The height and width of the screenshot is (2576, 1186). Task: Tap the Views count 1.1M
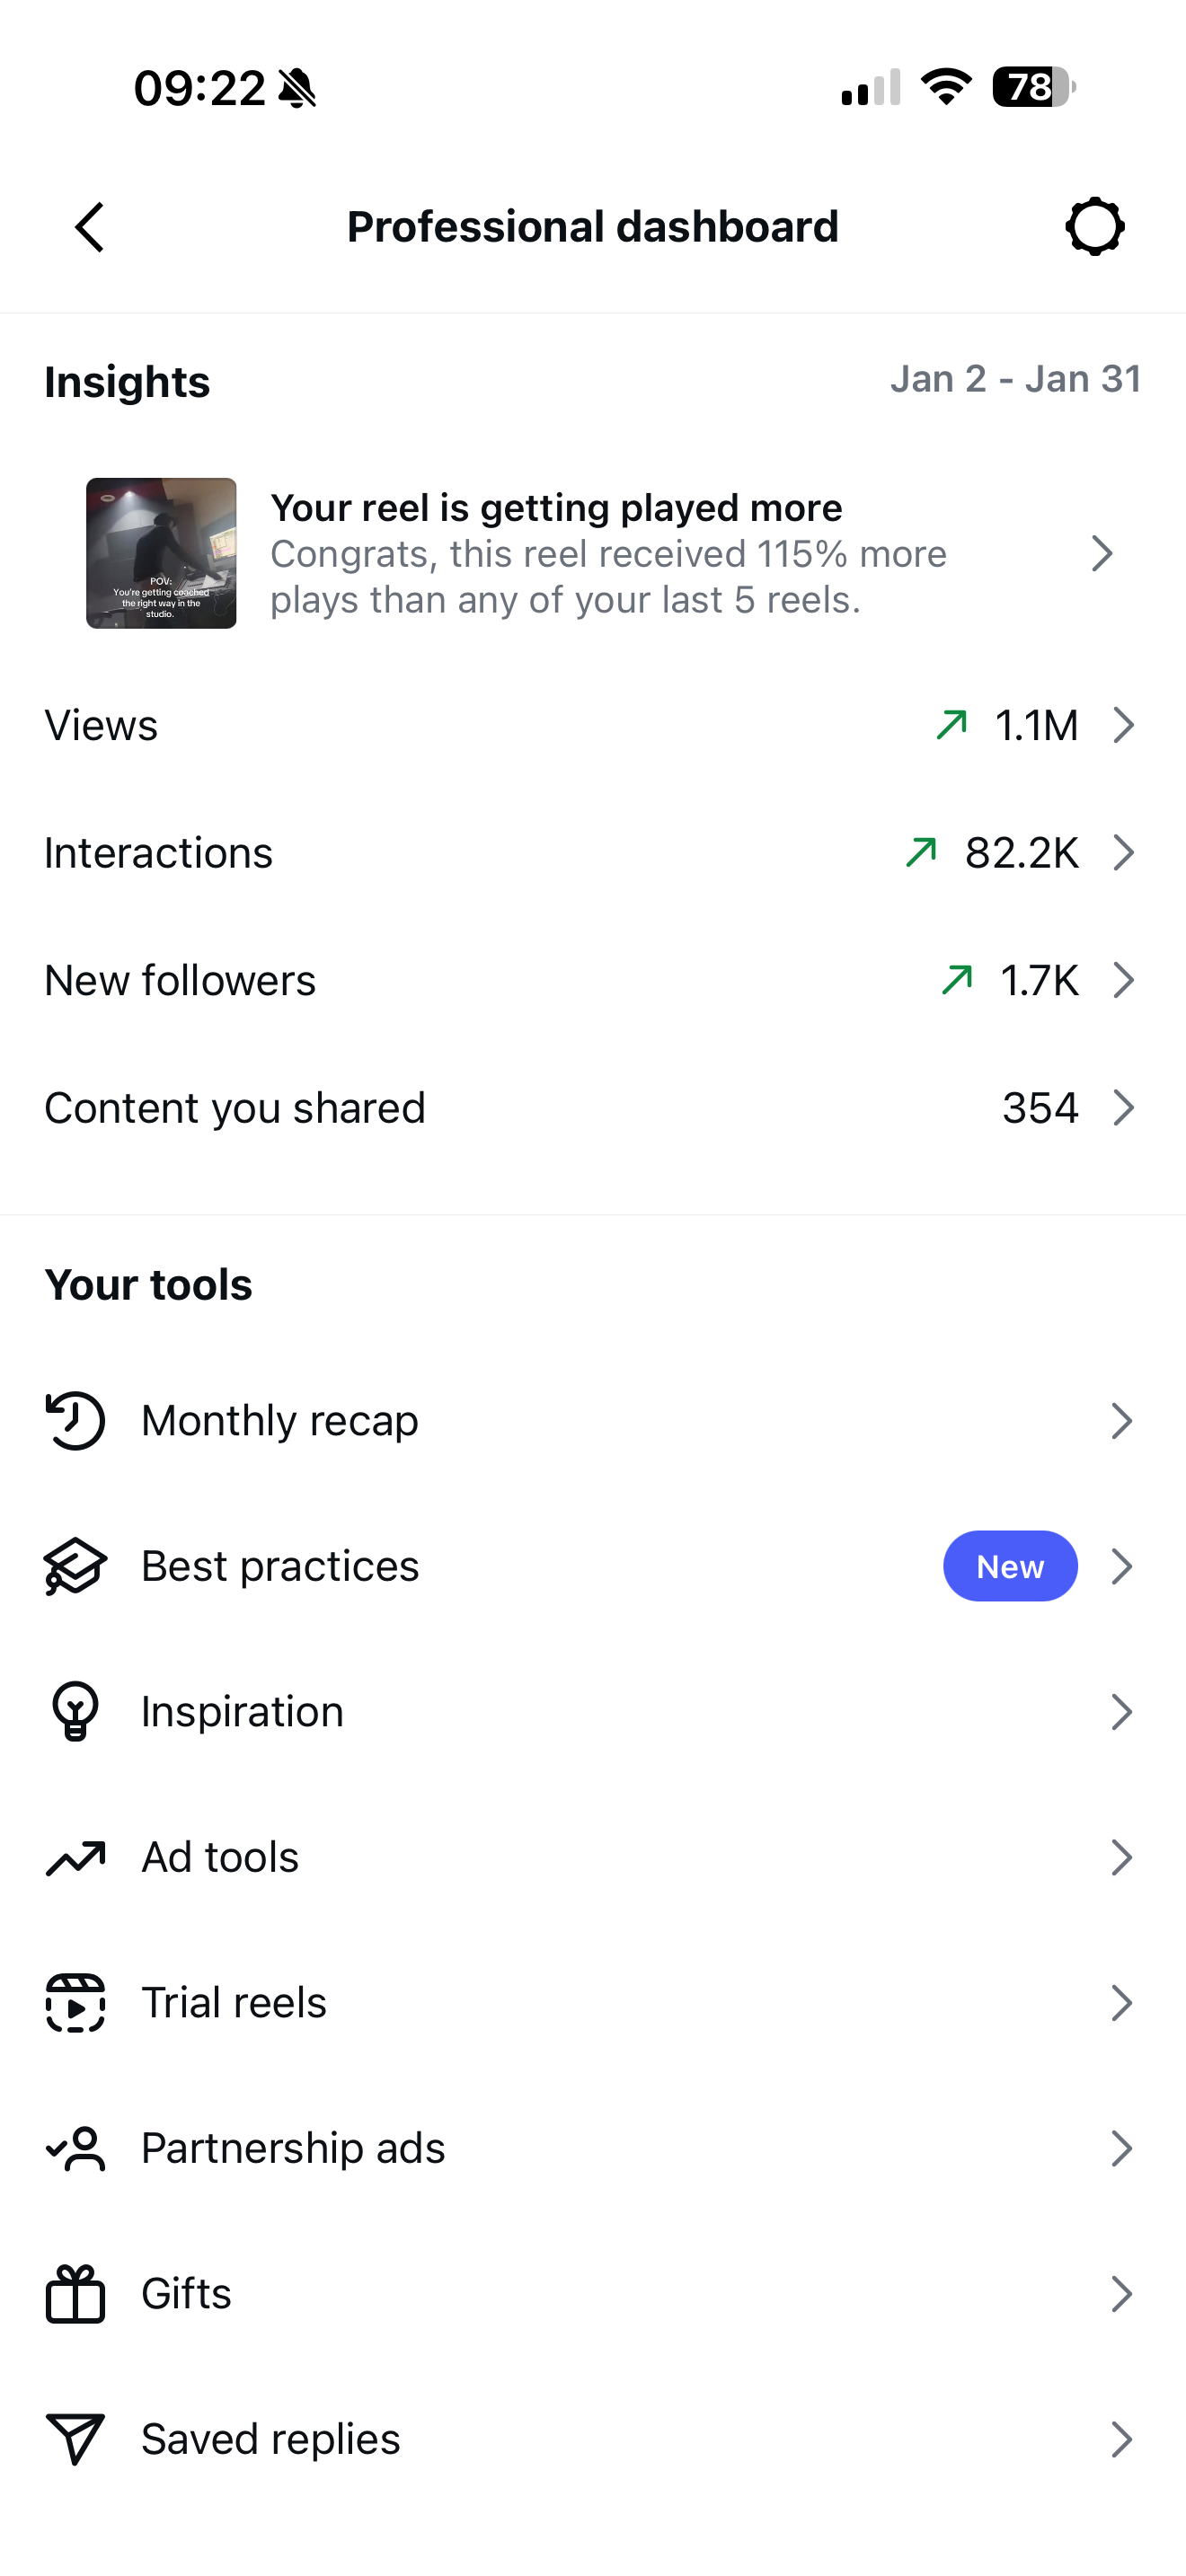click(1036, 725)
